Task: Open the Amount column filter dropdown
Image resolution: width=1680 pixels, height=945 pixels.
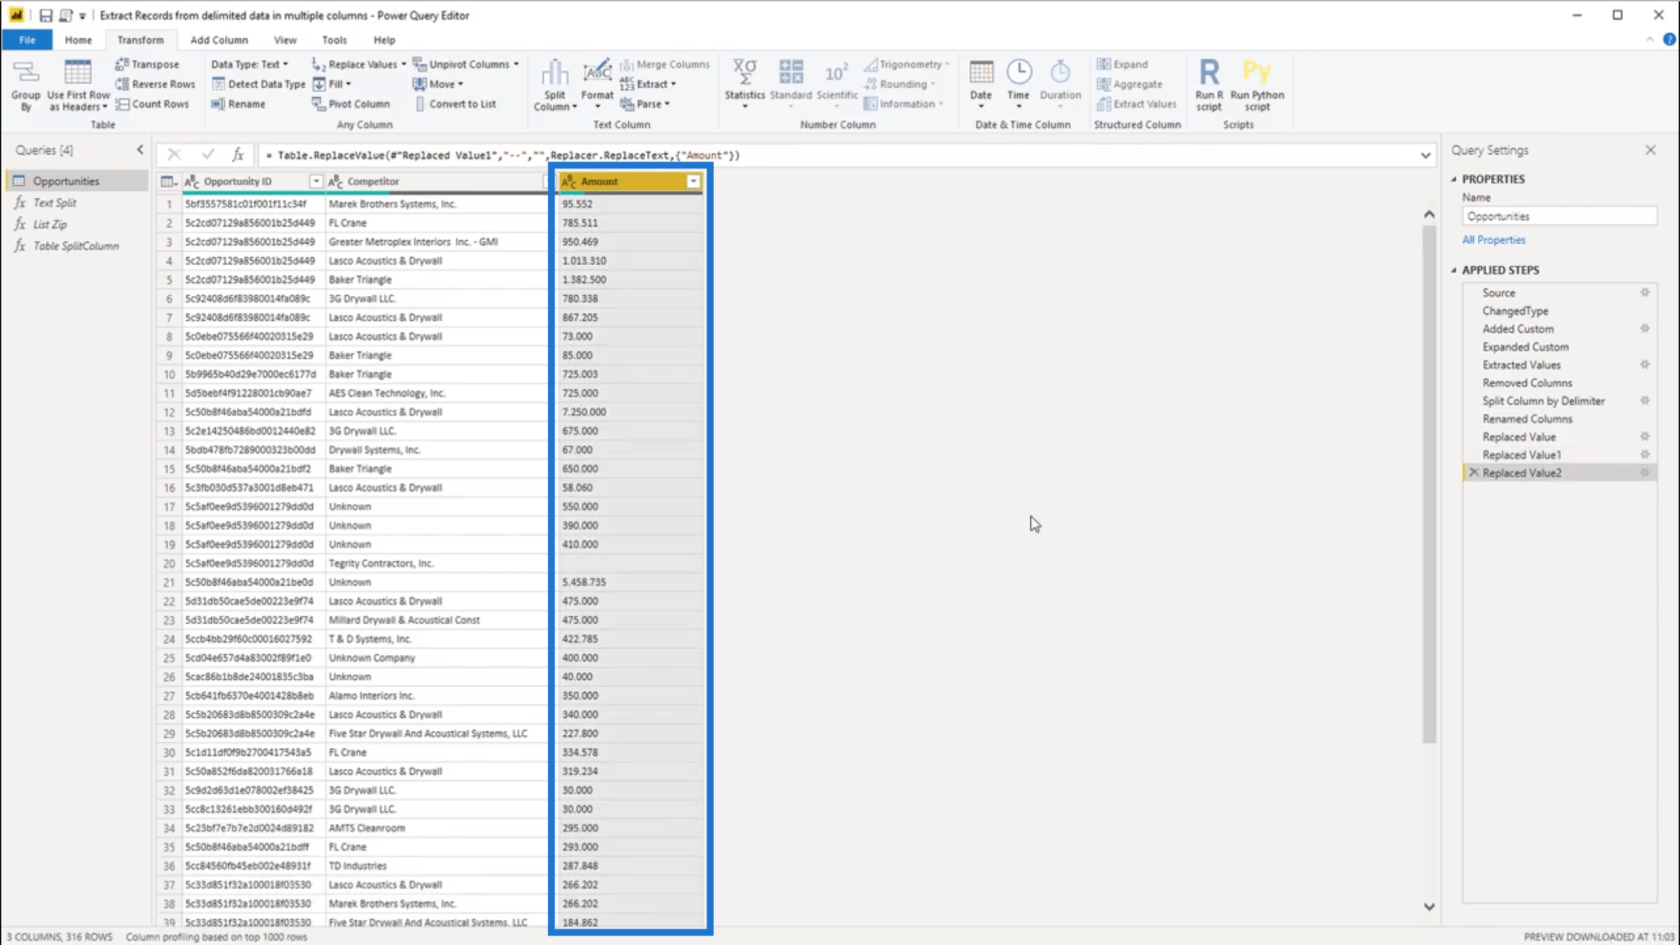Action: (x=693, y=182)
